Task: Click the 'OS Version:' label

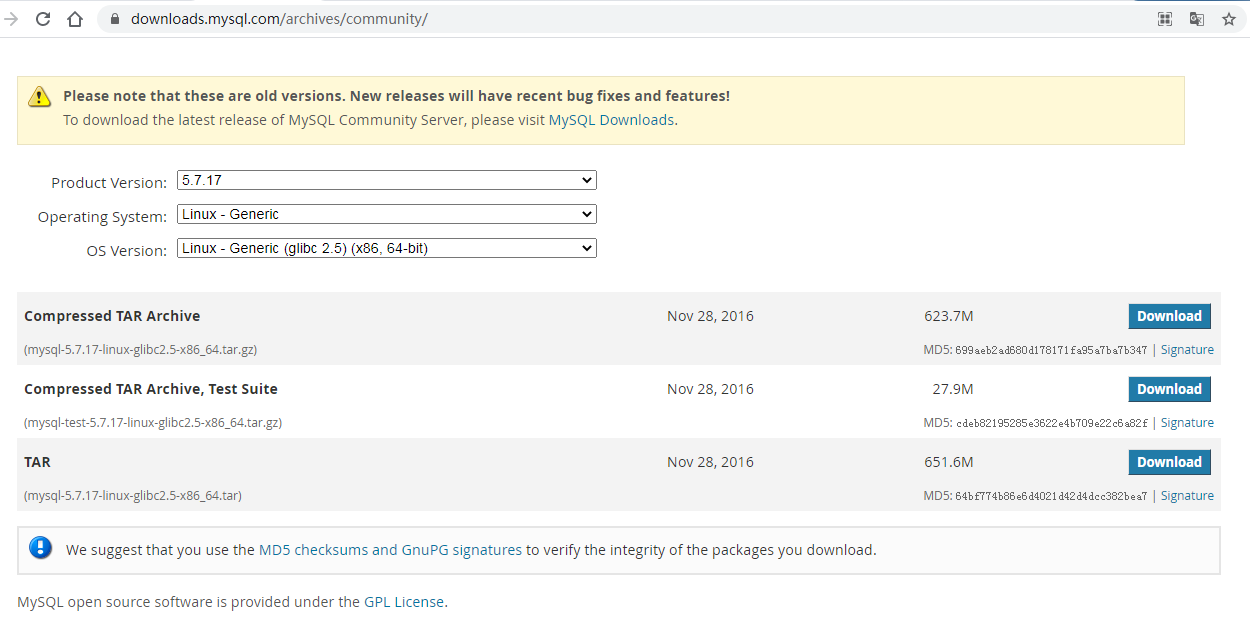Action: (x=127, y=251)
